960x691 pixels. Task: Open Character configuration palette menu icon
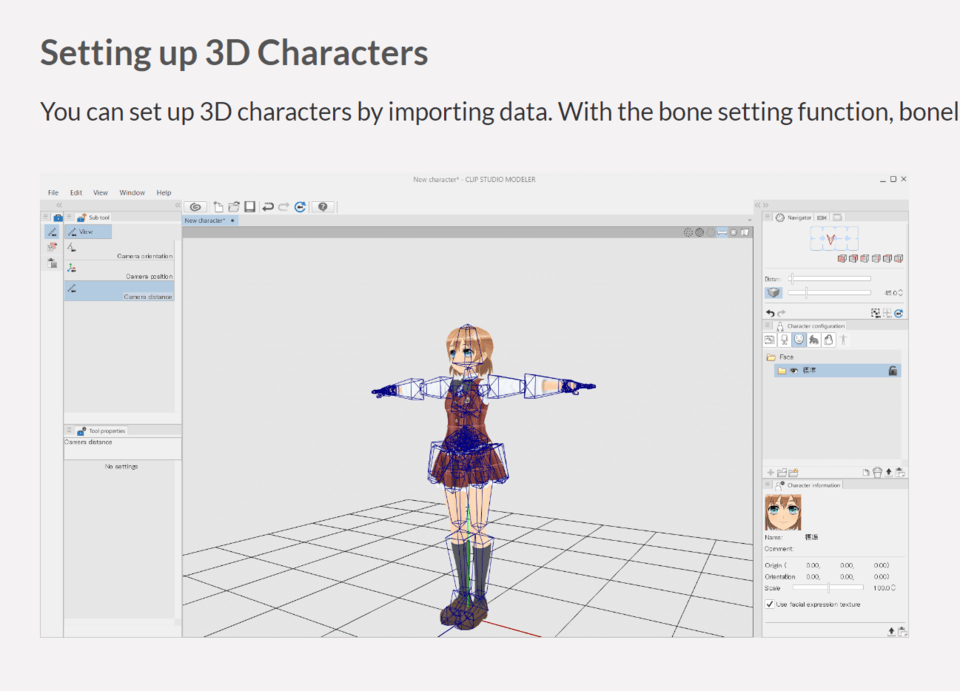[x=767, y=326]
